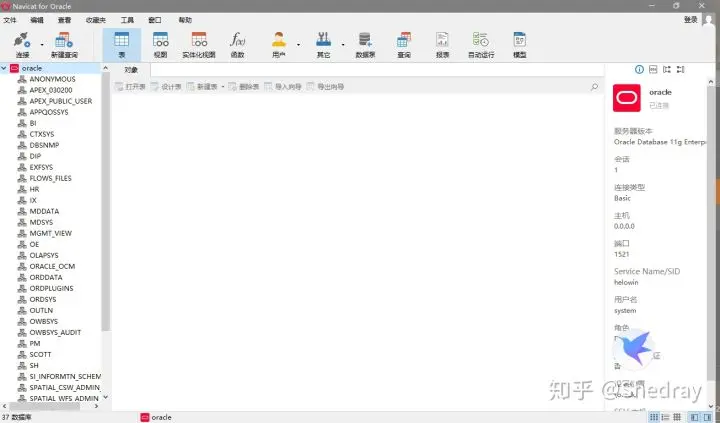The height and width of the screenshot is (423, 720).
Task: Click the 导出向导 (Export Wizard) button
Action: 325,86
